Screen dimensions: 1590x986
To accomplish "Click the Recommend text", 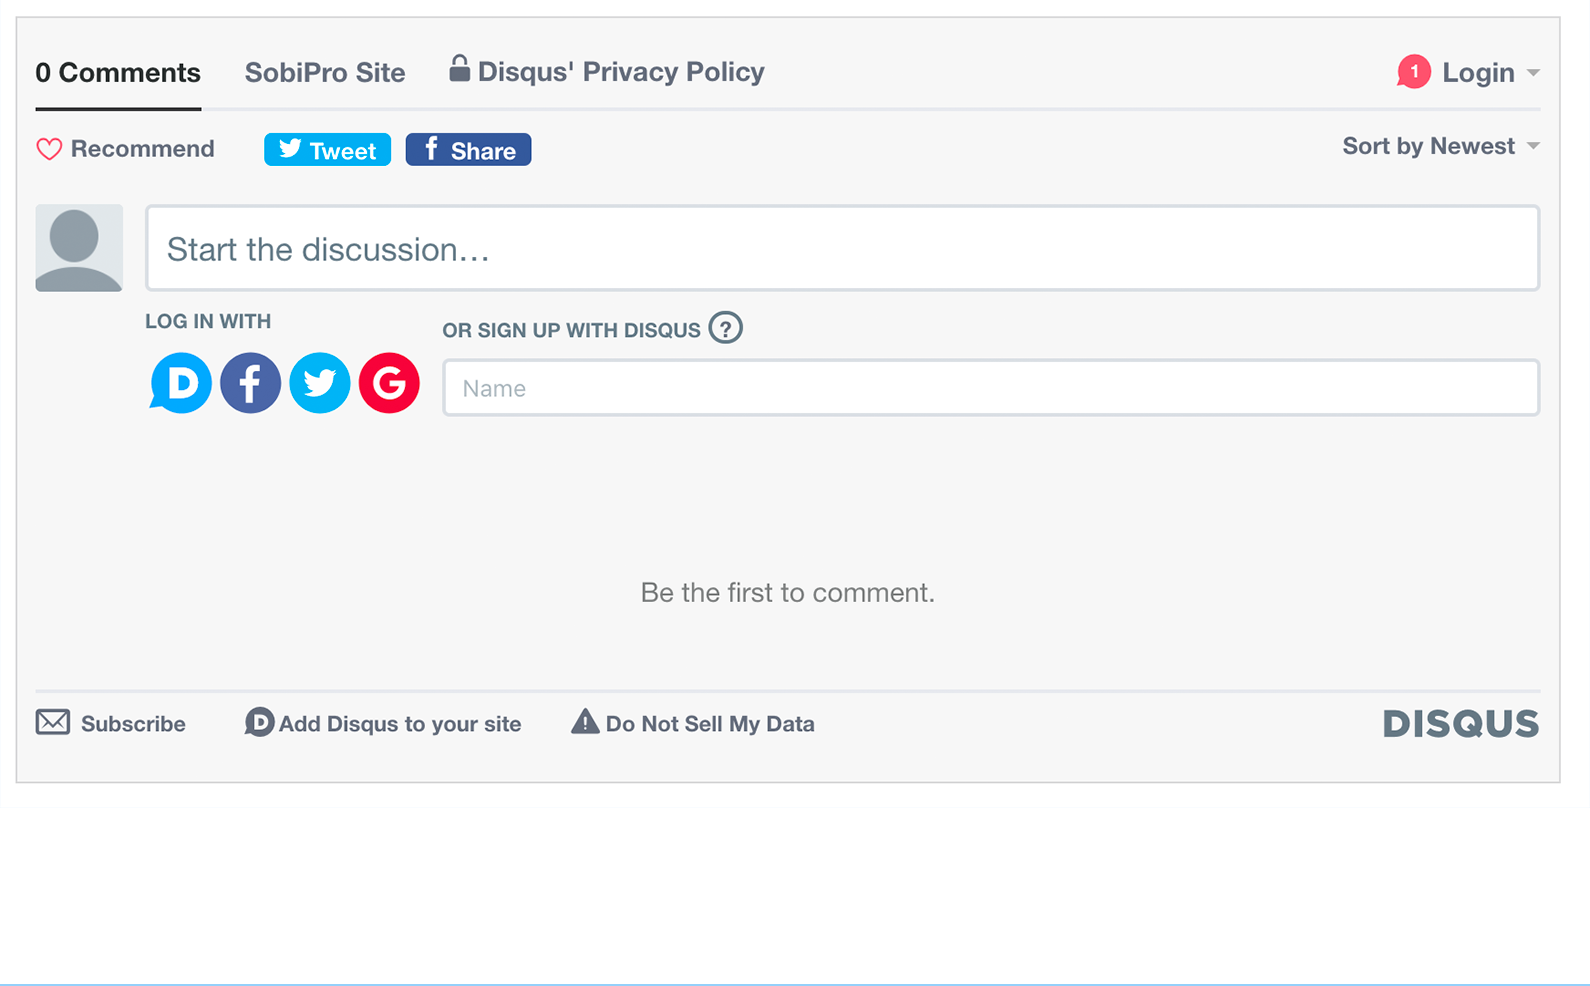I will [143, 149].
